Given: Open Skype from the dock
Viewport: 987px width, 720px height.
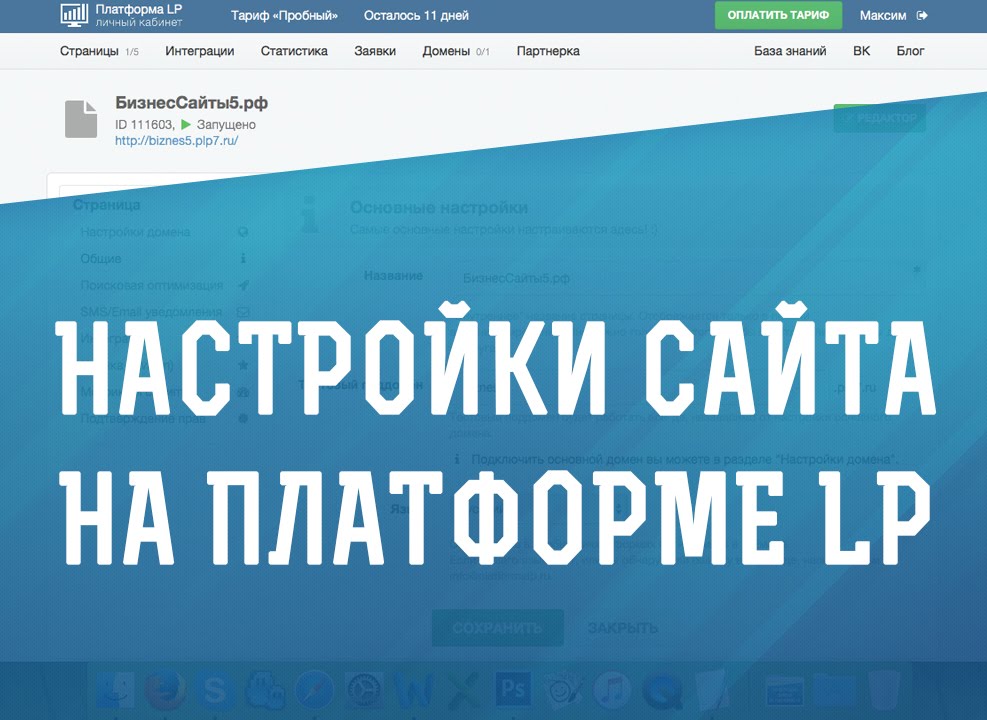Looking at the screenshot, I should click(x=215, y=690).
